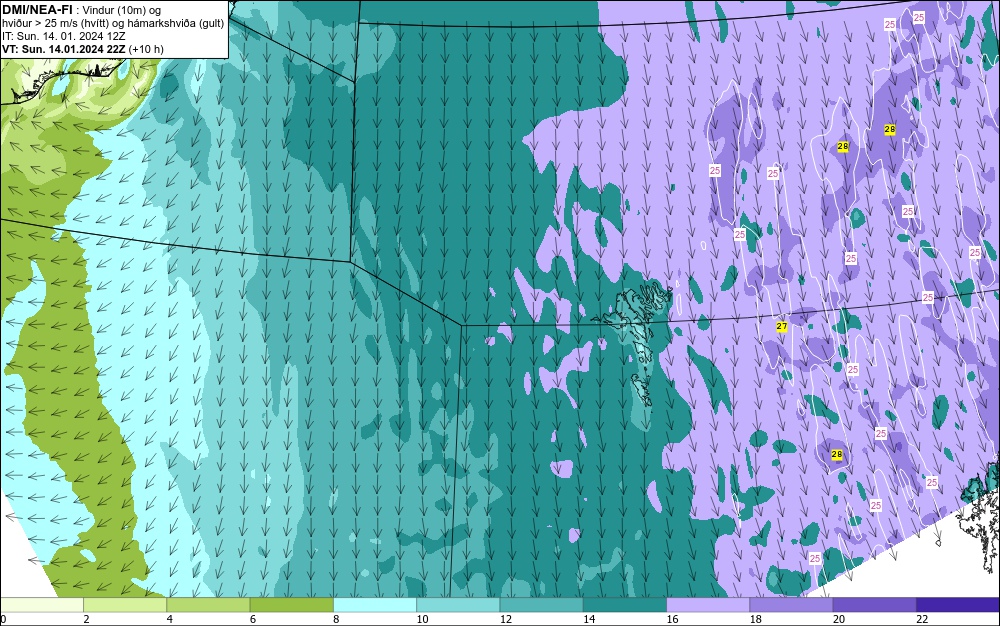
Task: Click the 4–6 m/s green legend swatch
Action: pos(209,605)
